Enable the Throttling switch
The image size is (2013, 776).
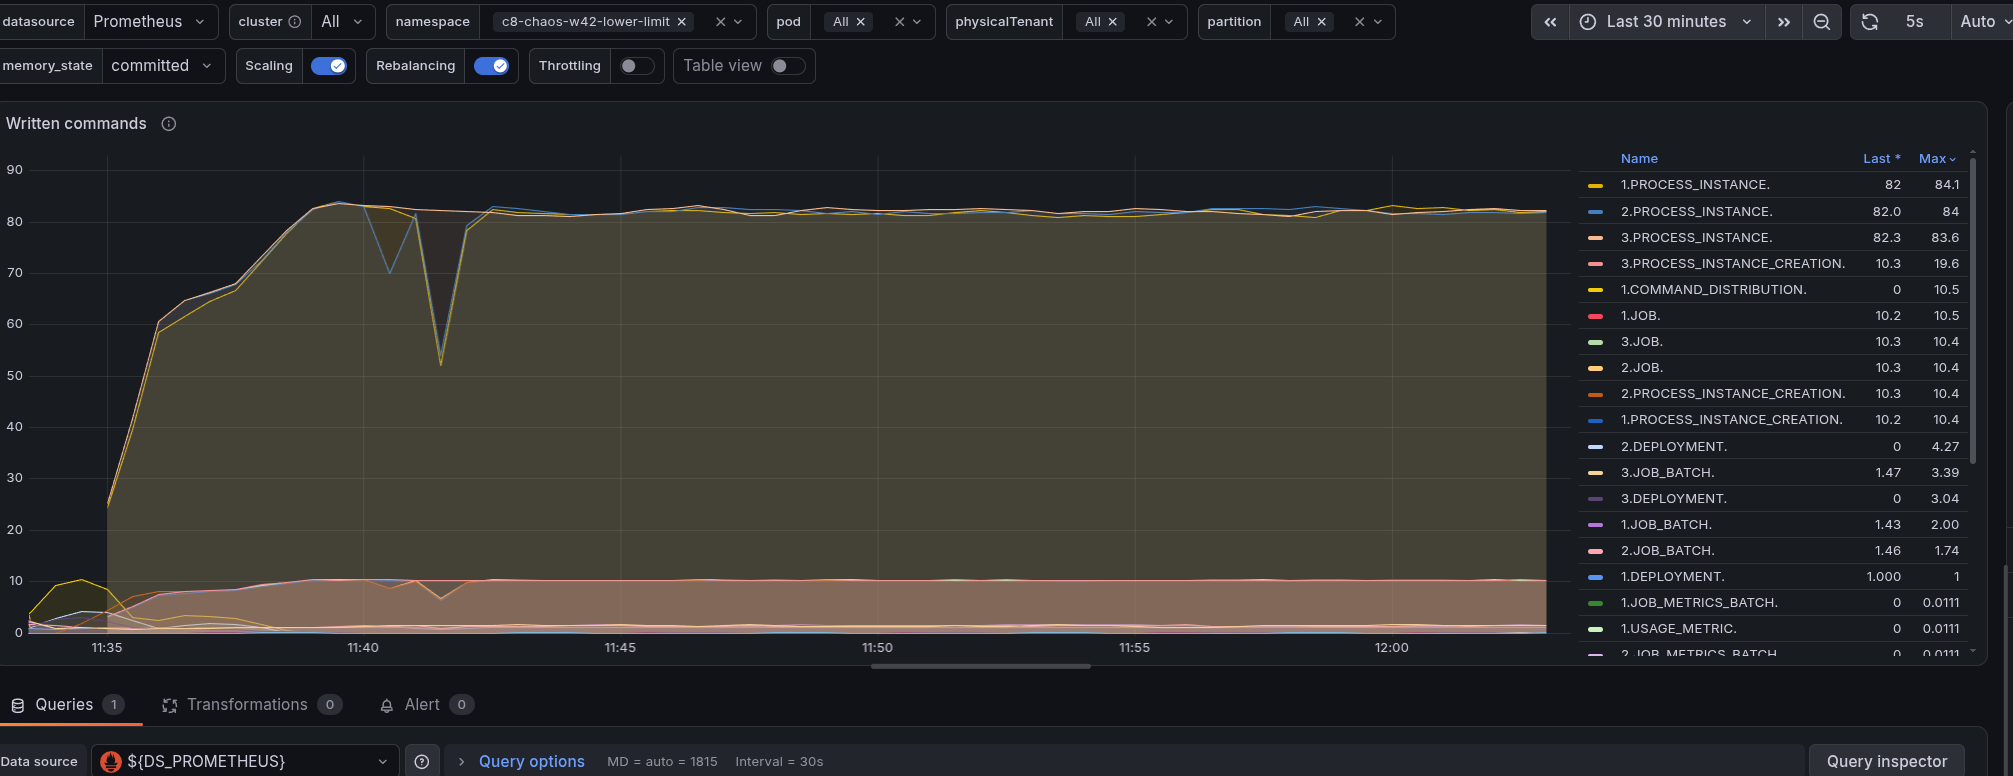[x=637, y=66]
